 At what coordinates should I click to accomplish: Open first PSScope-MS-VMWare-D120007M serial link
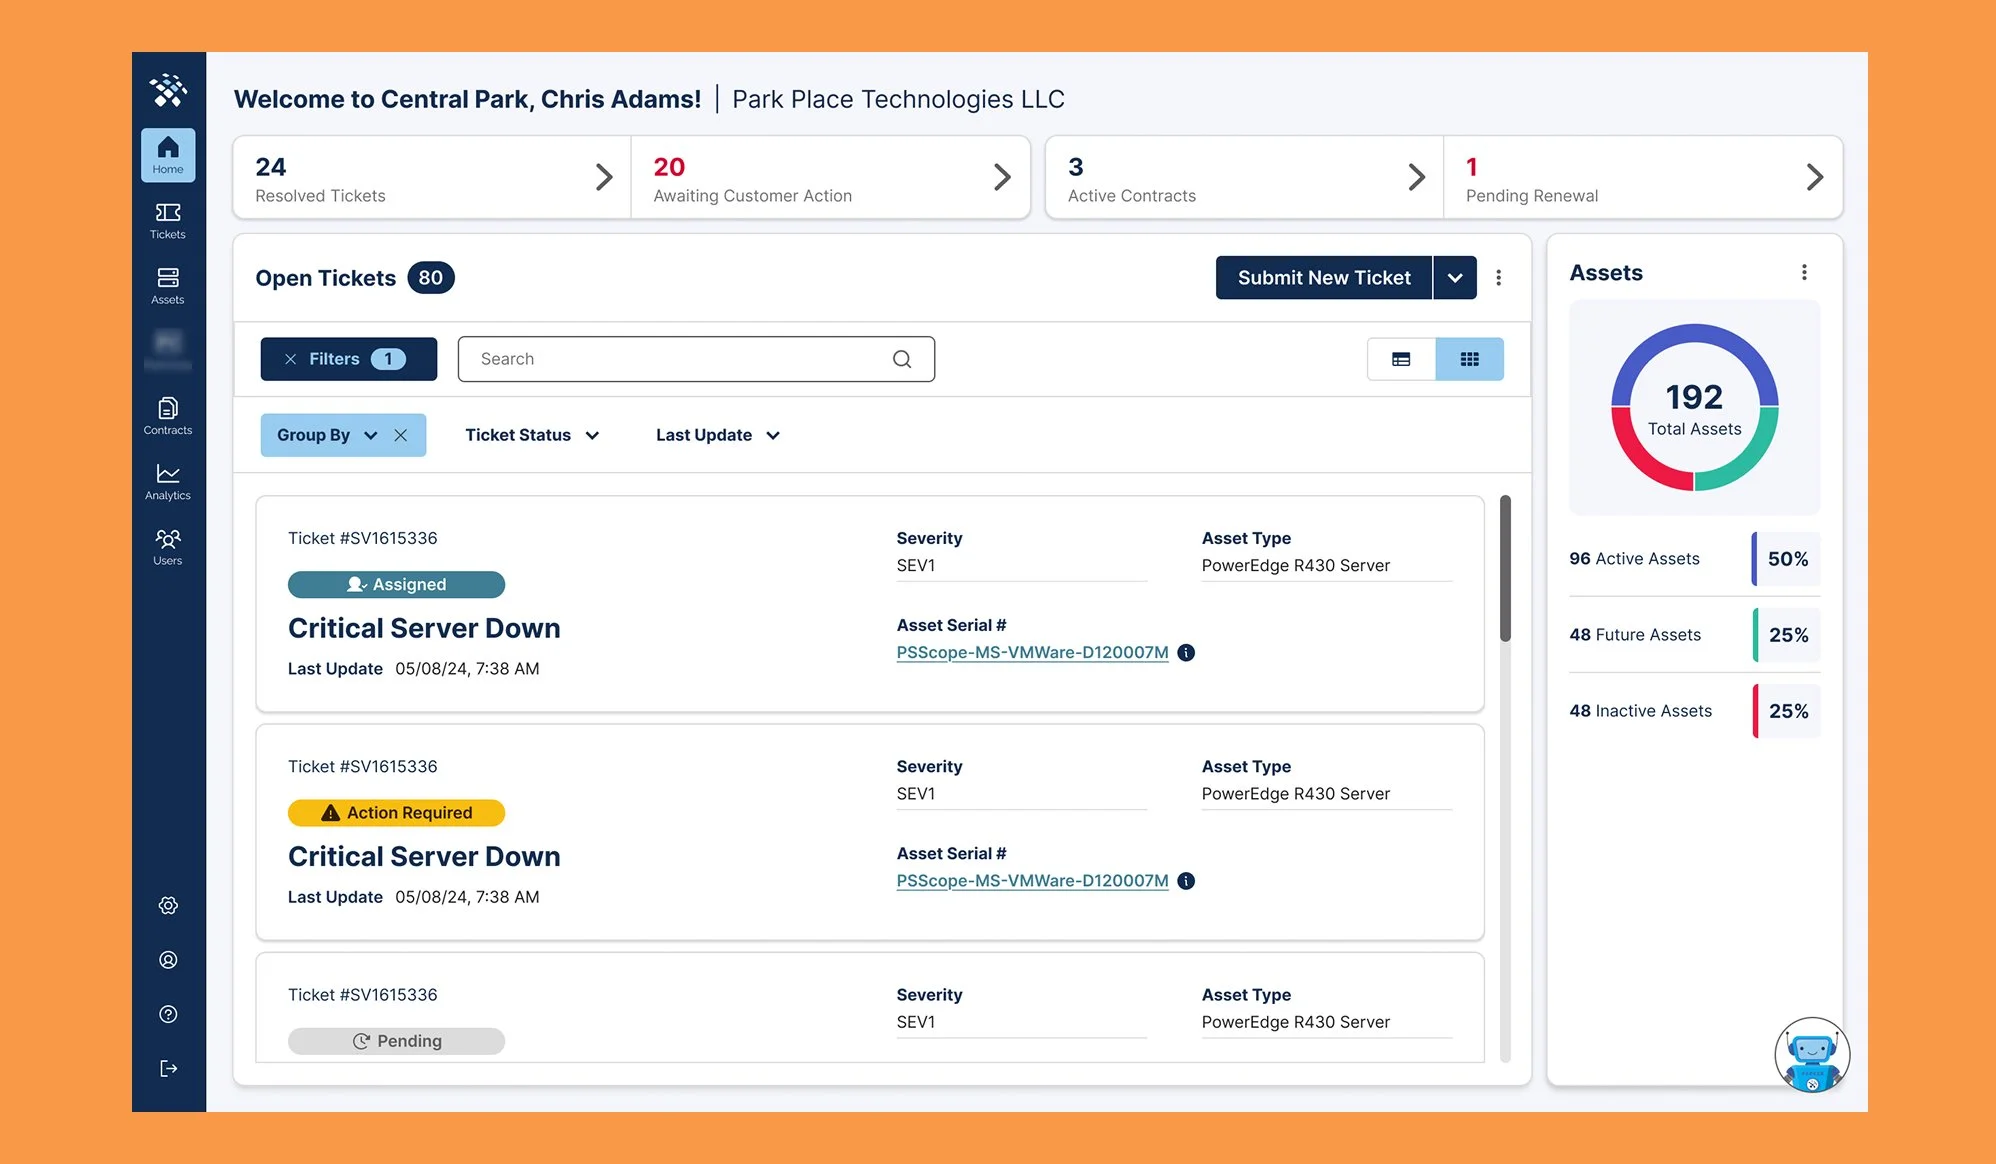pyautogui.click(x=1032, y=652)
